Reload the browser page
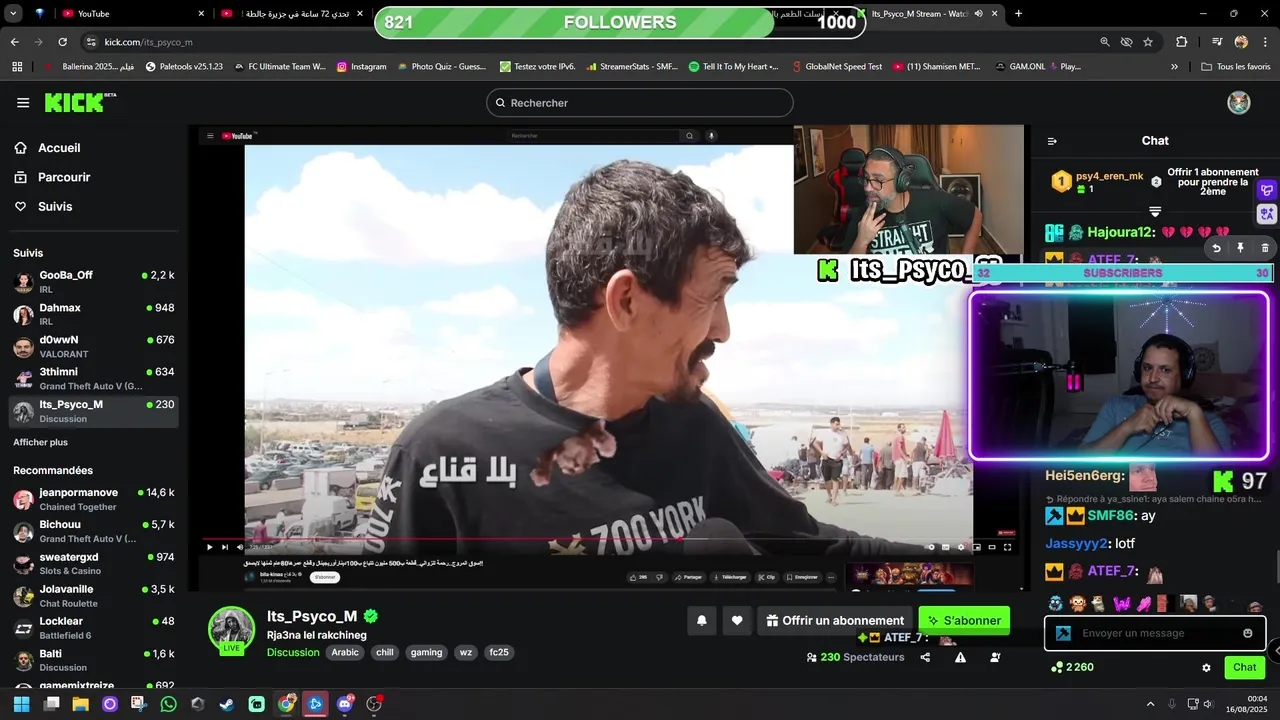 [62, 42]
